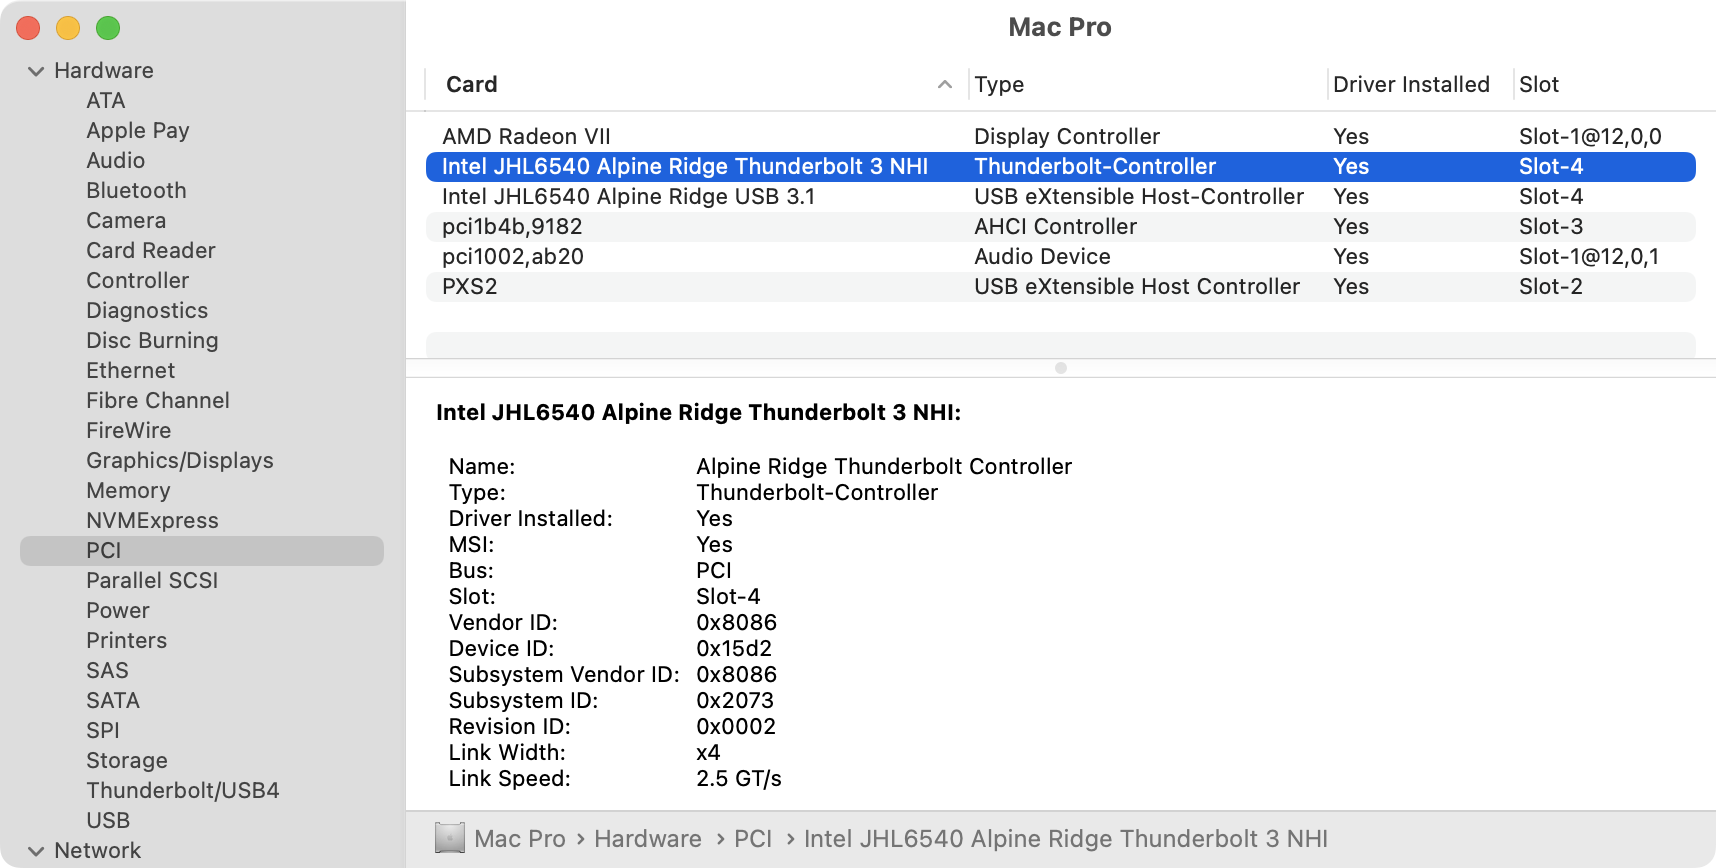
Task: Select SPI in the sidebar
Action: pos(103,731)
